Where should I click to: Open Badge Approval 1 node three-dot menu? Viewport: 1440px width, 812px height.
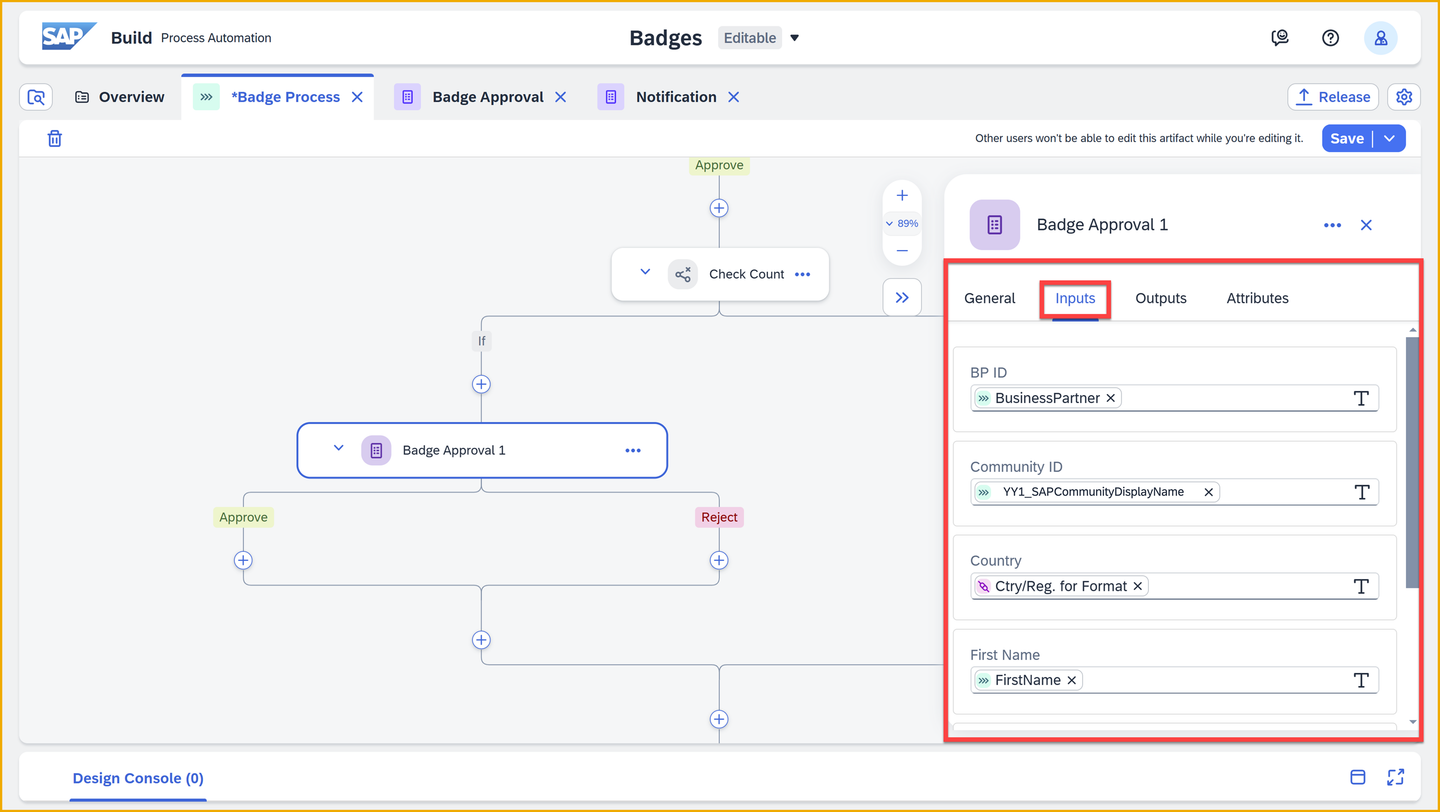pos(633,450)
